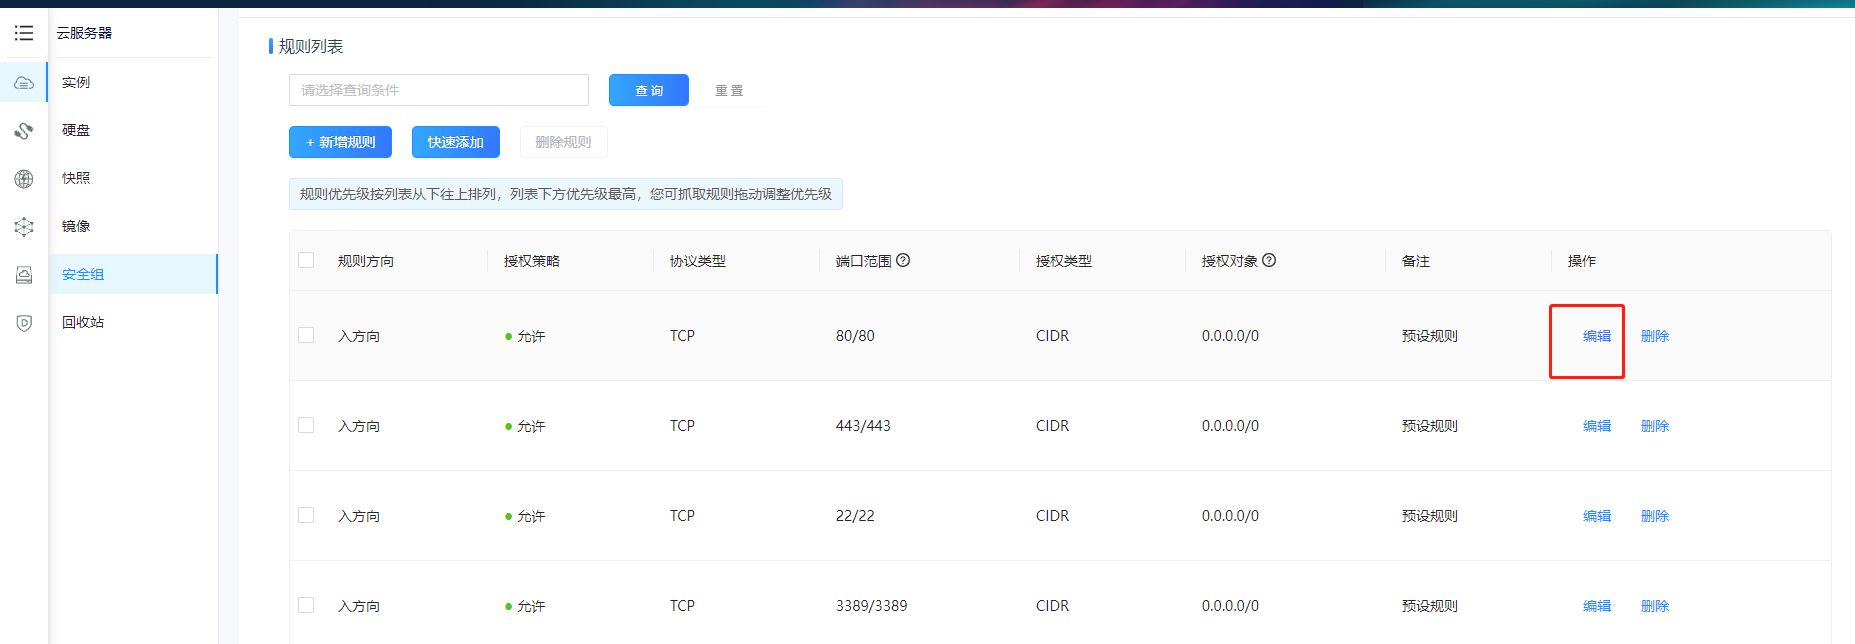This screenshot has height=644, width=1855.
Task: Click the 端口范围 column header label
Action: click(x=864, y=261)
